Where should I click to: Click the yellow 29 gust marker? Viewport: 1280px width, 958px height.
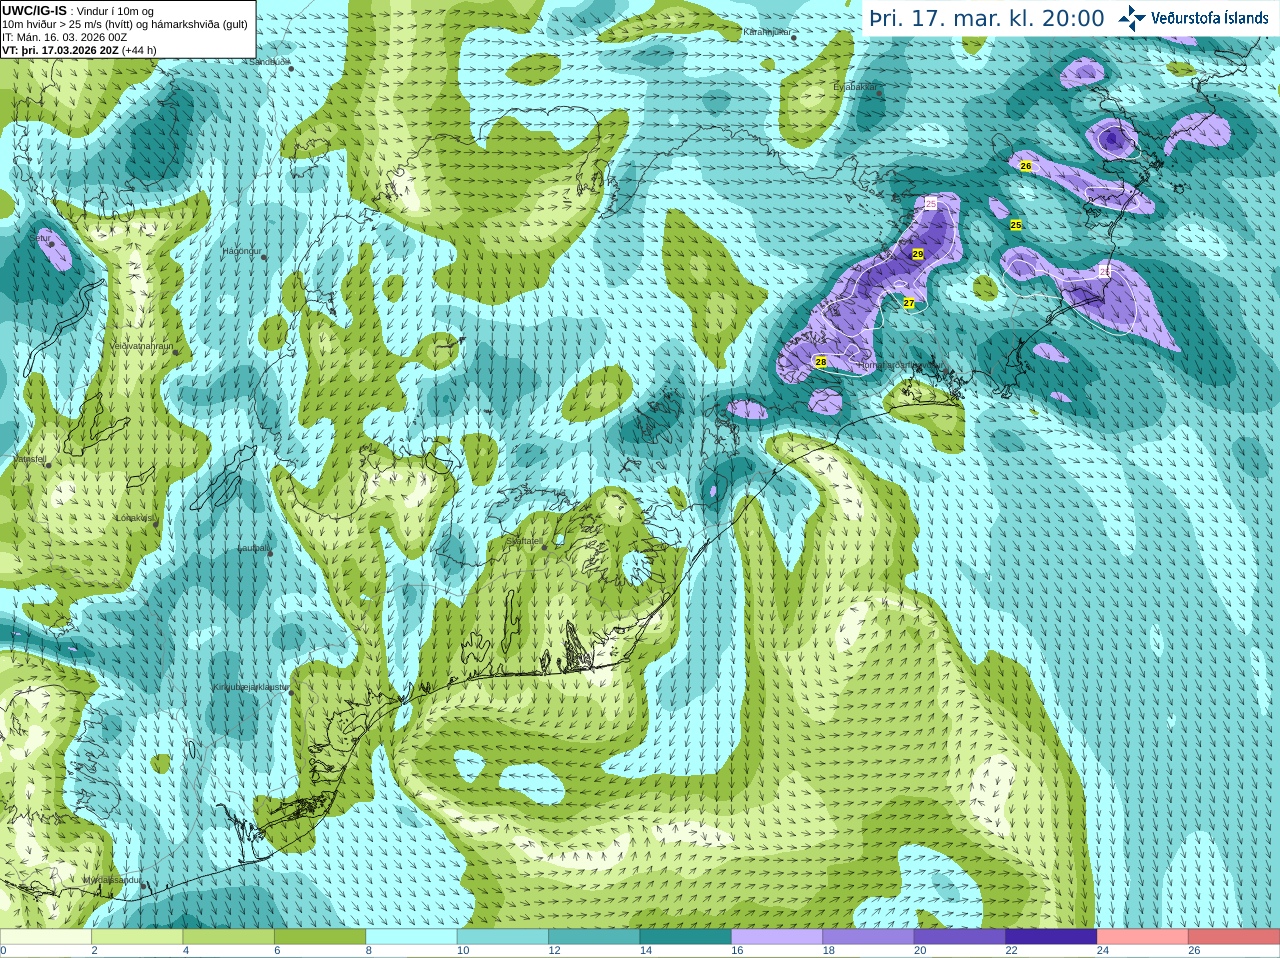(918, 254)
